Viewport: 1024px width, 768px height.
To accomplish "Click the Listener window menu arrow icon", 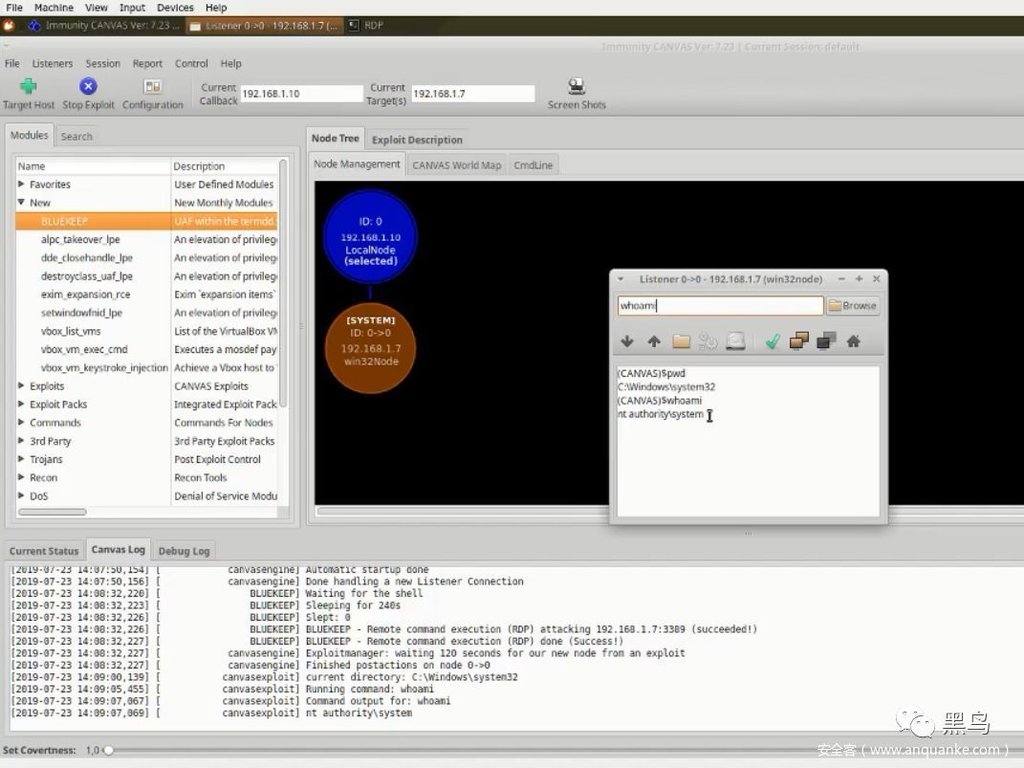I will [620, 279].
